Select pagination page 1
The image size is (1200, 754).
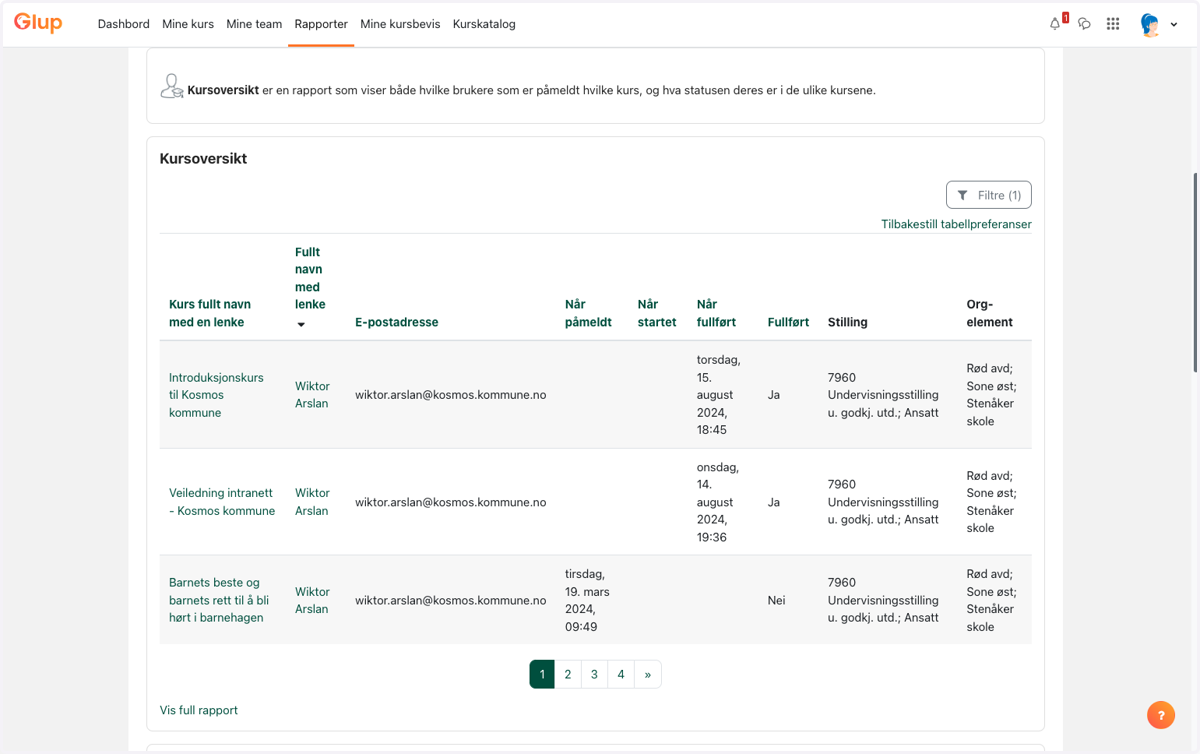tap(542, 674)
